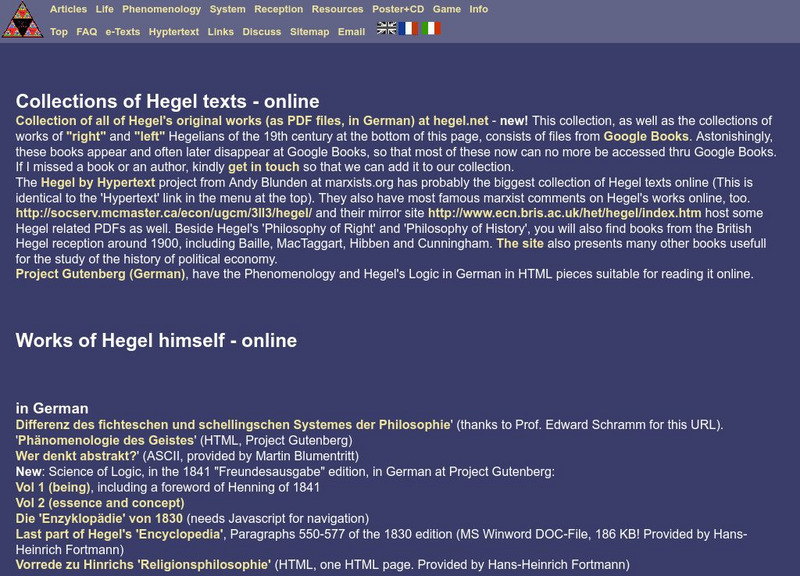Follow the "right" Hegelians link
The width and height of the screenshot is (800, 576).
point(86,136)
